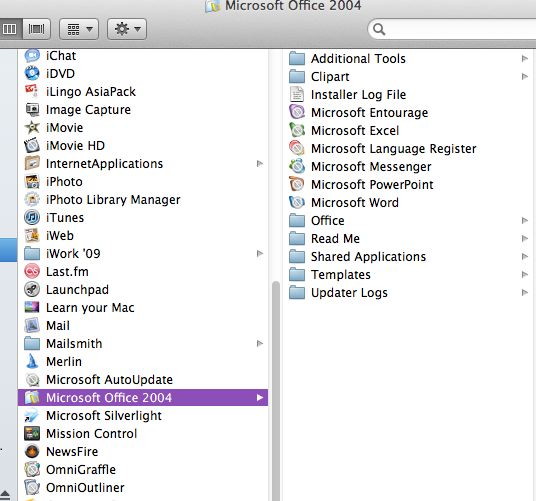Click the Launchpad rocket icon

32,289
